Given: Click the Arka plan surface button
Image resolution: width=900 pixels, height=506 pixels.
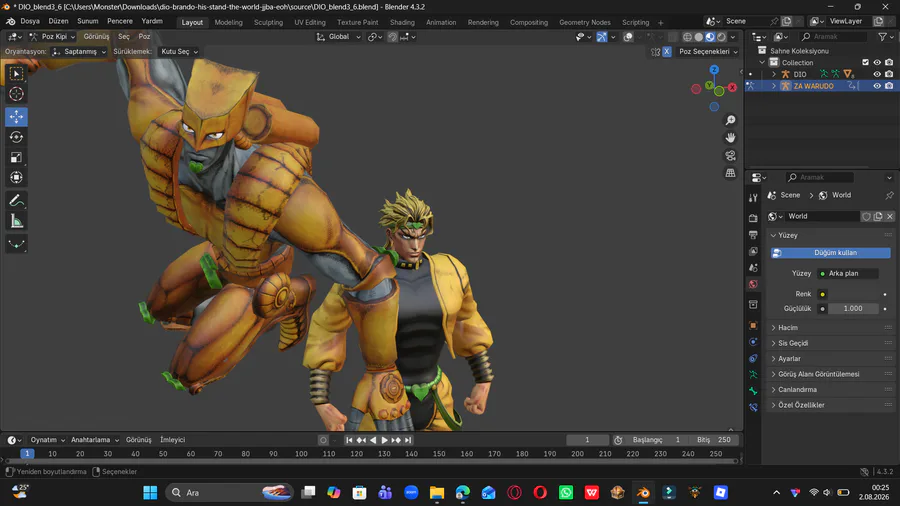Looking at the screenshot, I should pos(848,274).
